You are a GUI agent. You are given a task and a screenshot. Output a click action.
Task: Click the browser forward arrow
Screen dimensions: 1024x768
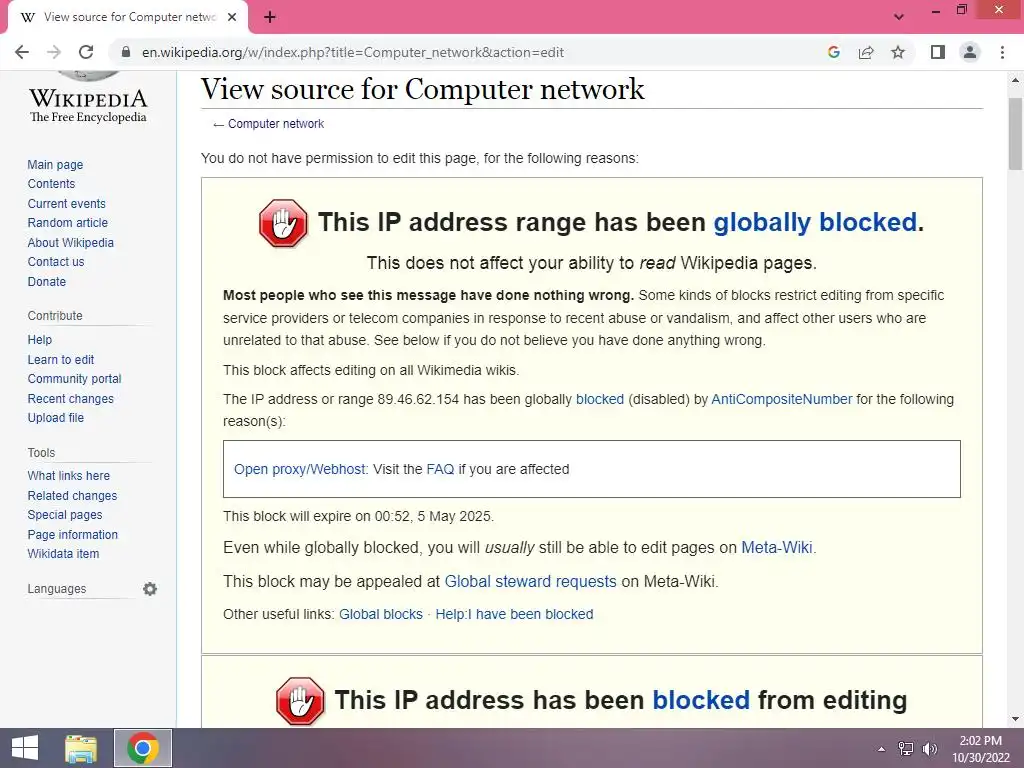tap(54, 52)
